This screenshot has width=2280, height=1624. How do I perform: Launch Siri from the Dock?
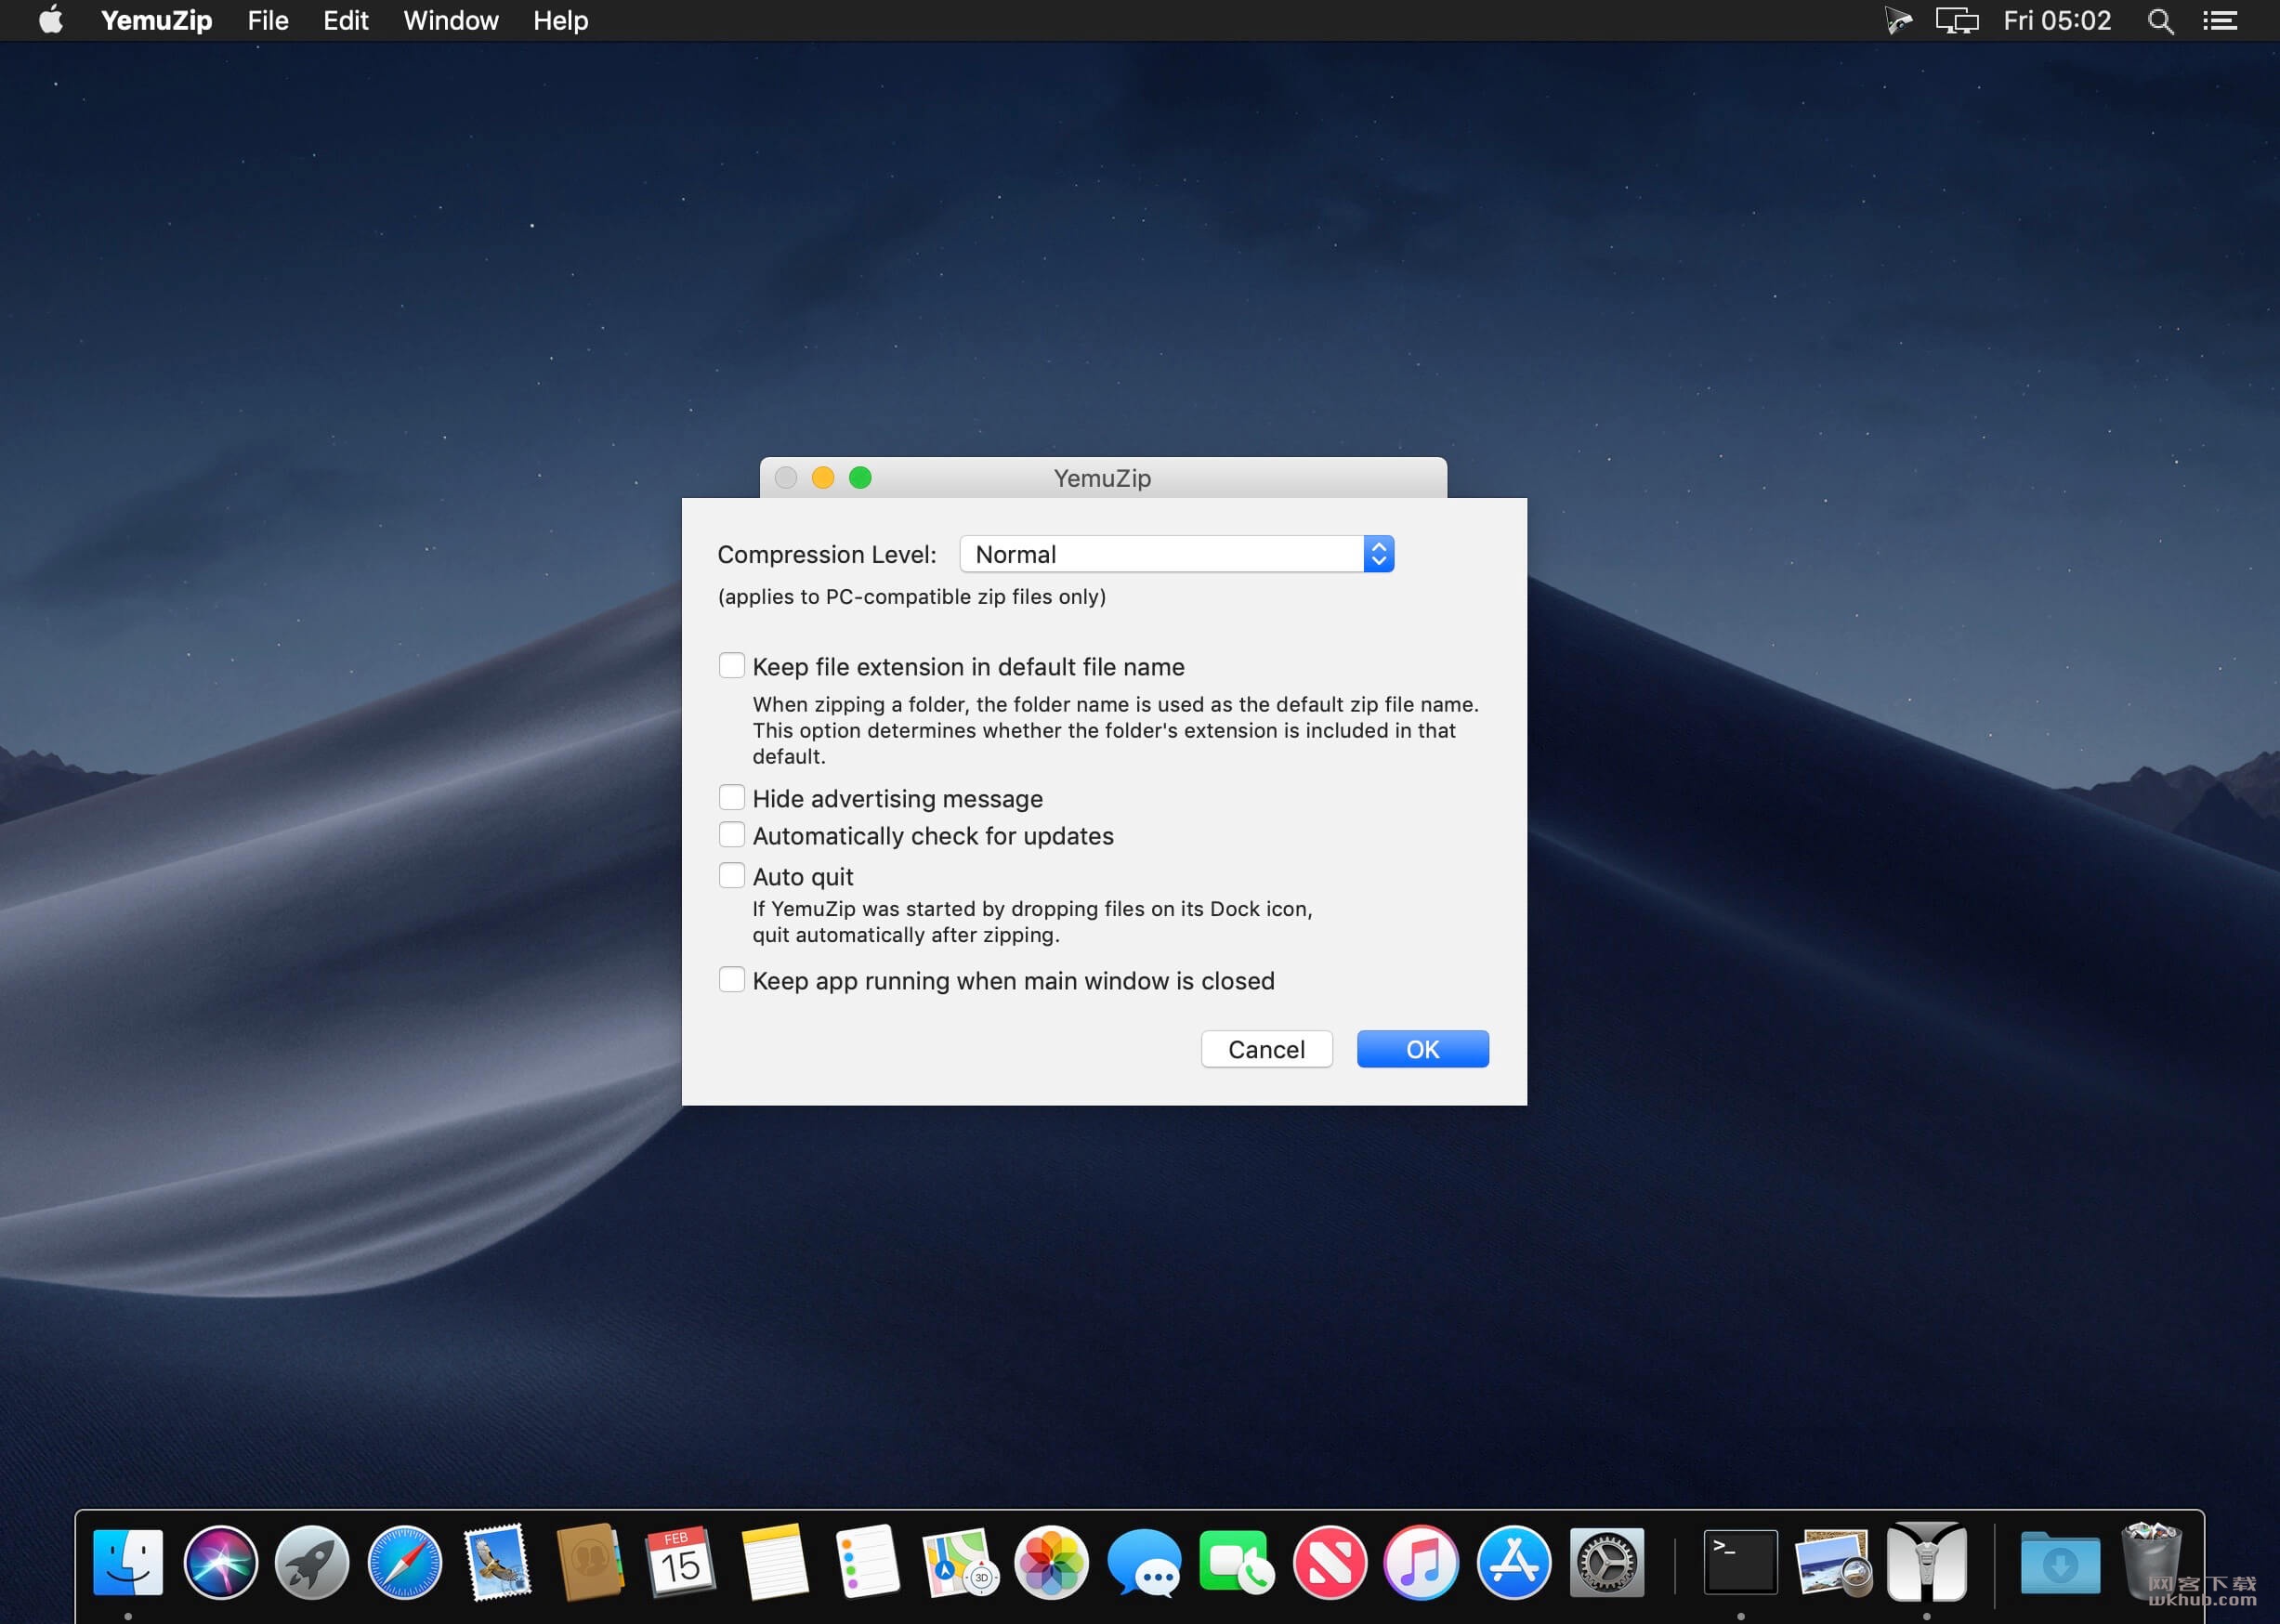[220, 1562]
